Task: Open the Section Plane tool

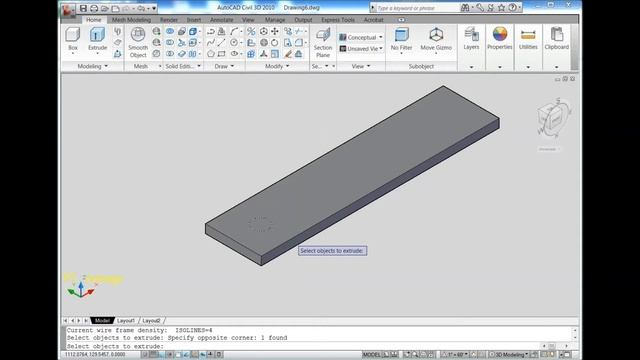Action: point(323,42)
